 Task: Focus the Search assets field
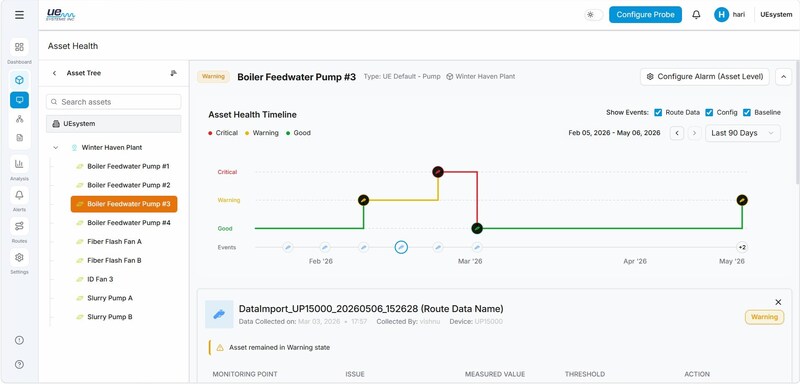click(x=113, y=101)
